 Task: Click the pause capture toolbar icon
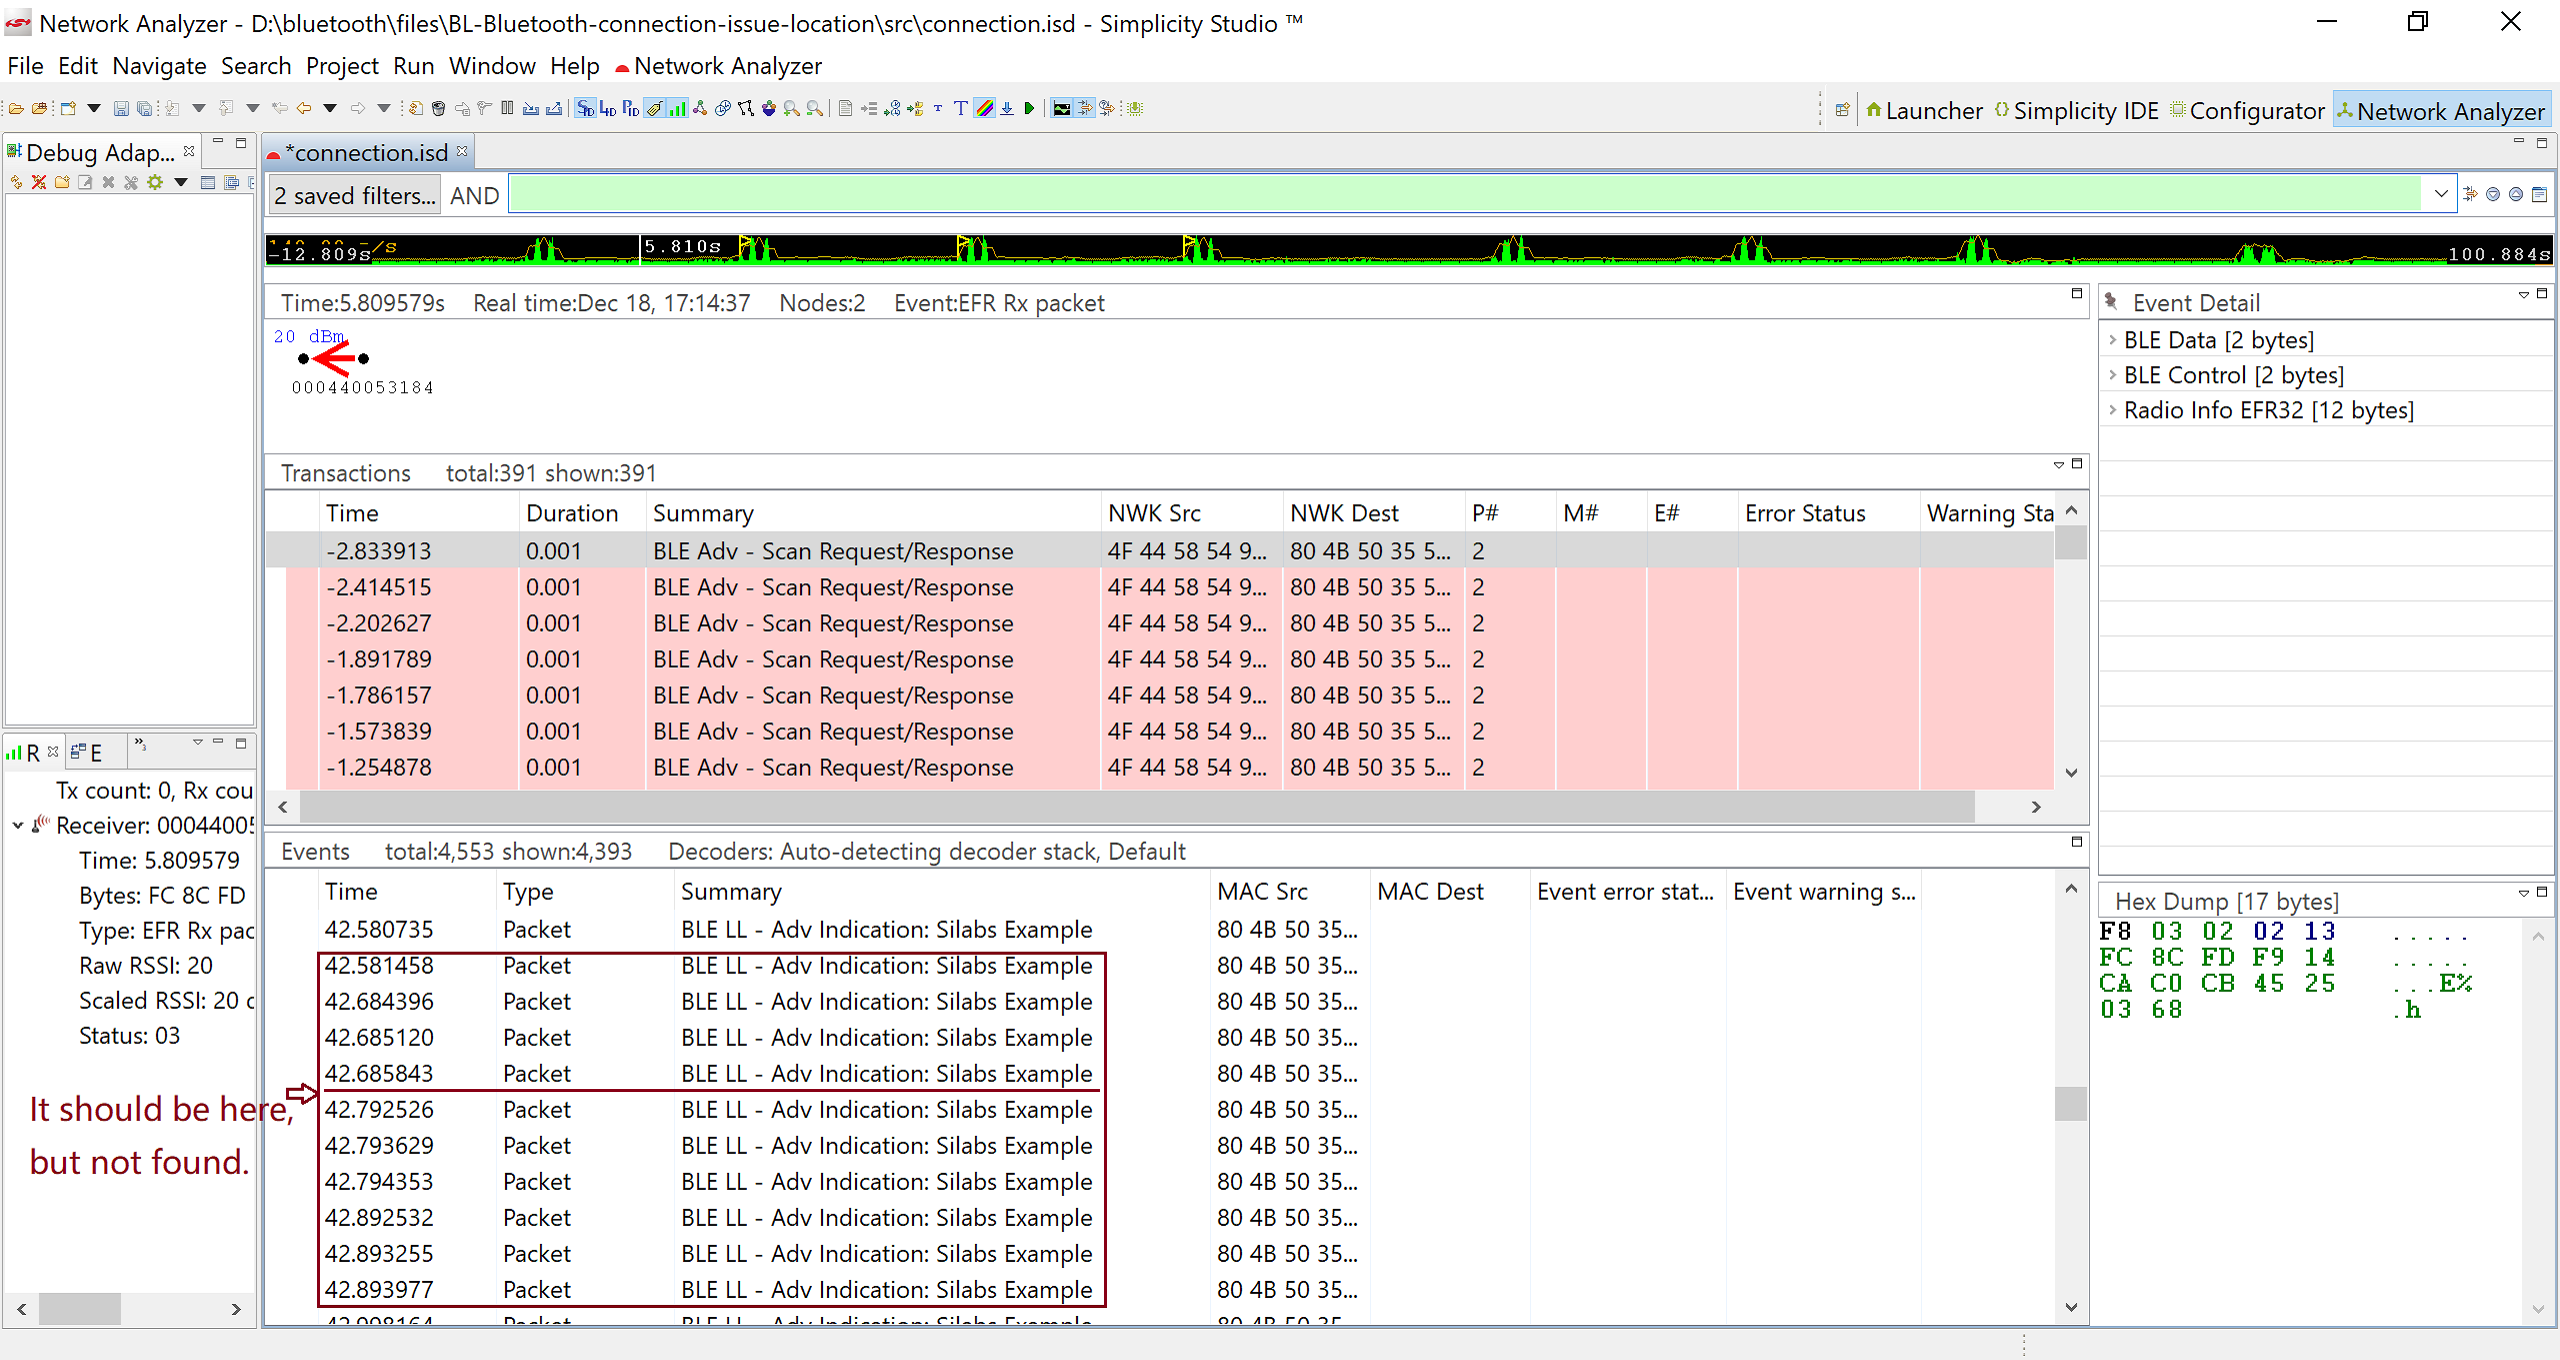tap(507, 108)
